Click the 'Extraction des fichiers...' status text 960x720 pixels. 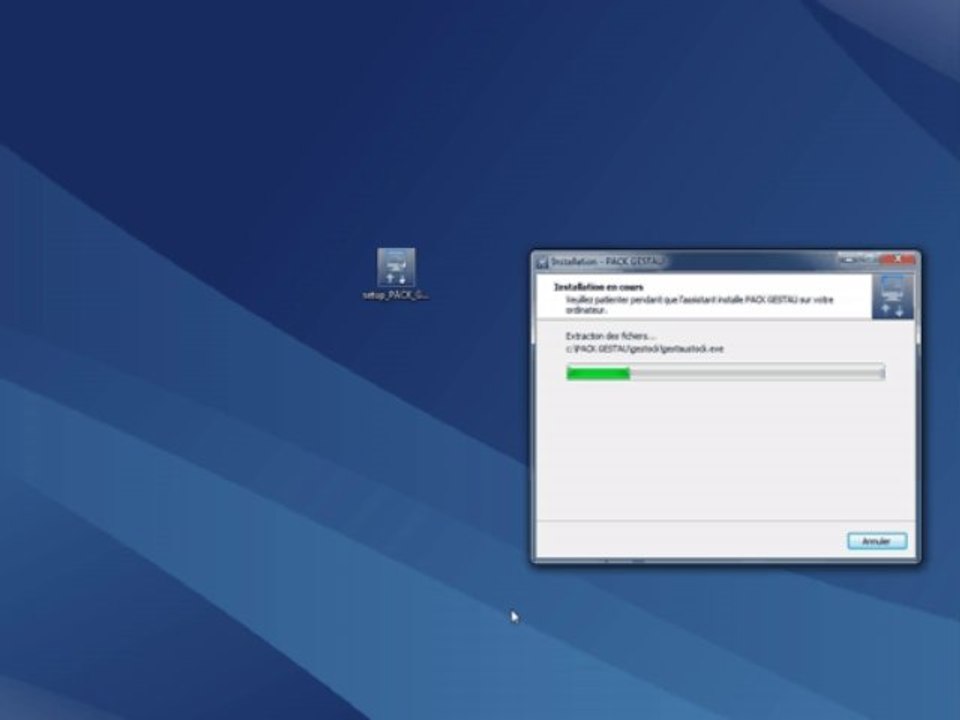610,336
